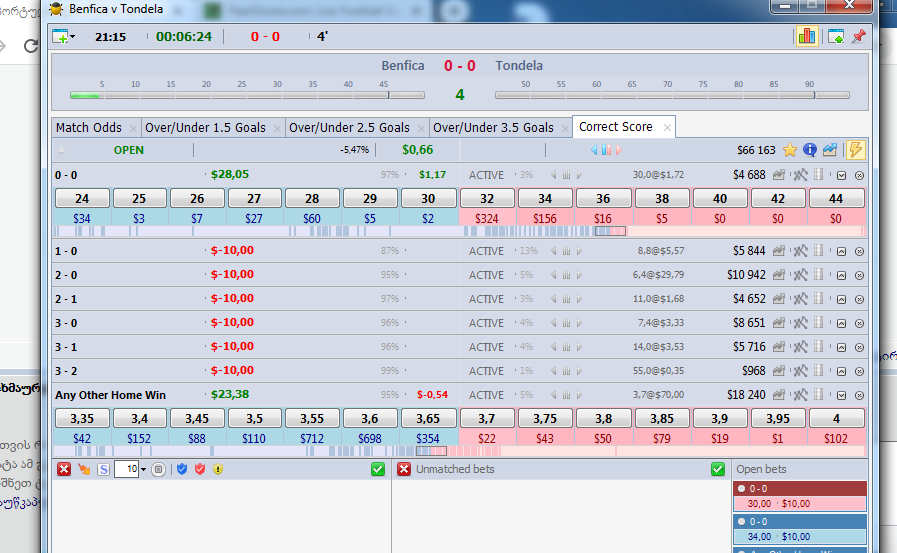Click odds button 3,7 for Any Other Home Win
This screenshot has width=897, height=553.
coord(487,419)
